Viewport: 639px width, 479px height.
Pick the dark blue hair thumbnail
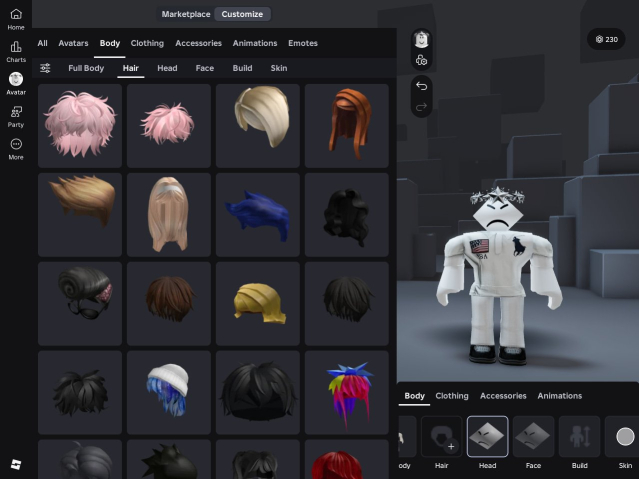point(257,213)
